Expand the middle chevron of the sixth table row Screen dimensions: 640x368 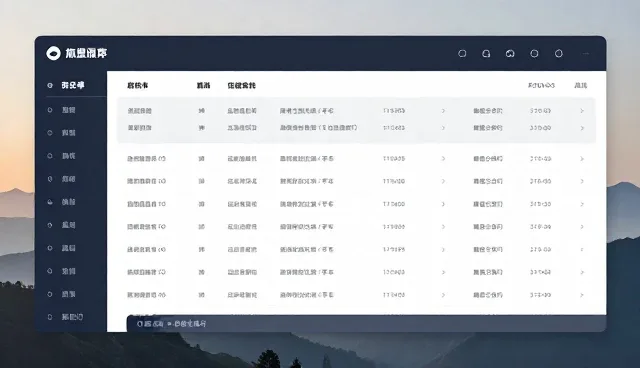click(x=443, y=227)
